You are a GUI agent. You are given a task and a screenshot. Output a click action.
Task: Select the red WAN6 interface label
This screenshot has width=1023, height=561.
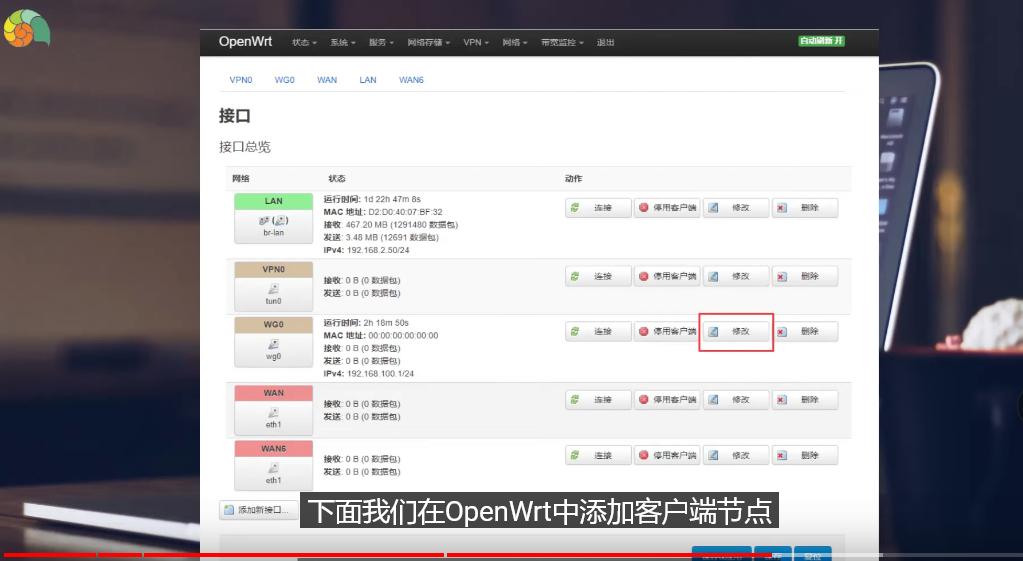pyautogui.click(x=273, y=448)
